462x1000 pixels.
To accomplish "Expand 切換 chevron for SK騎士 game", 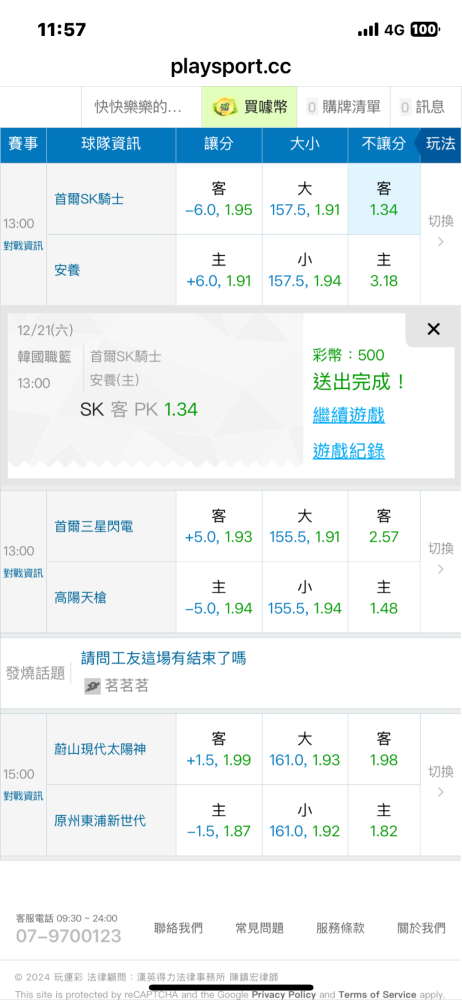I will tap(440, 242).
